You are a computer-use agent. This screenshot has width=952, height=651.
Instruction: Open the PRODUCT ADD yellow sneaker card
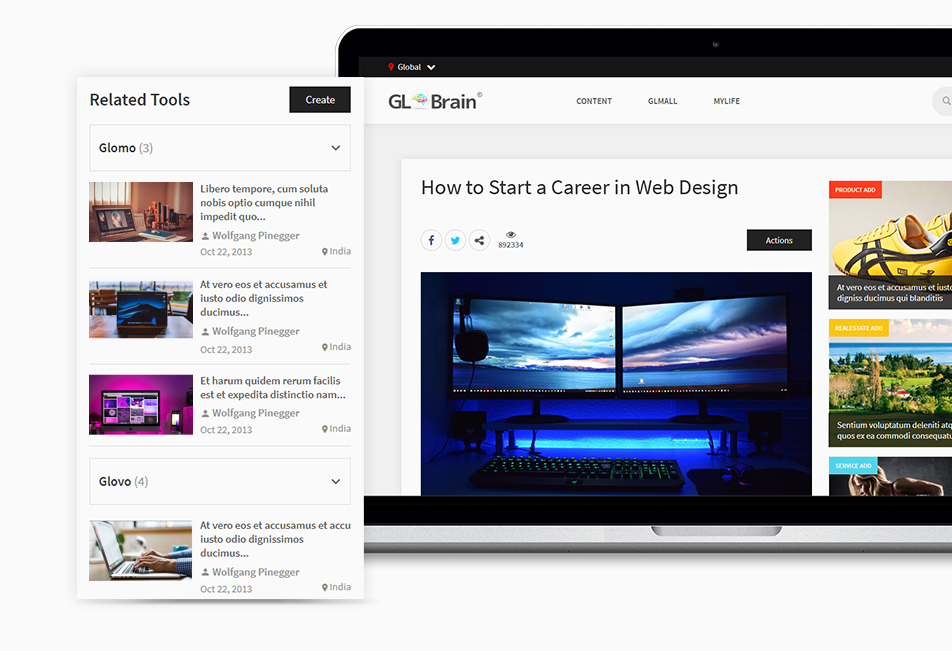click(890, 245)
